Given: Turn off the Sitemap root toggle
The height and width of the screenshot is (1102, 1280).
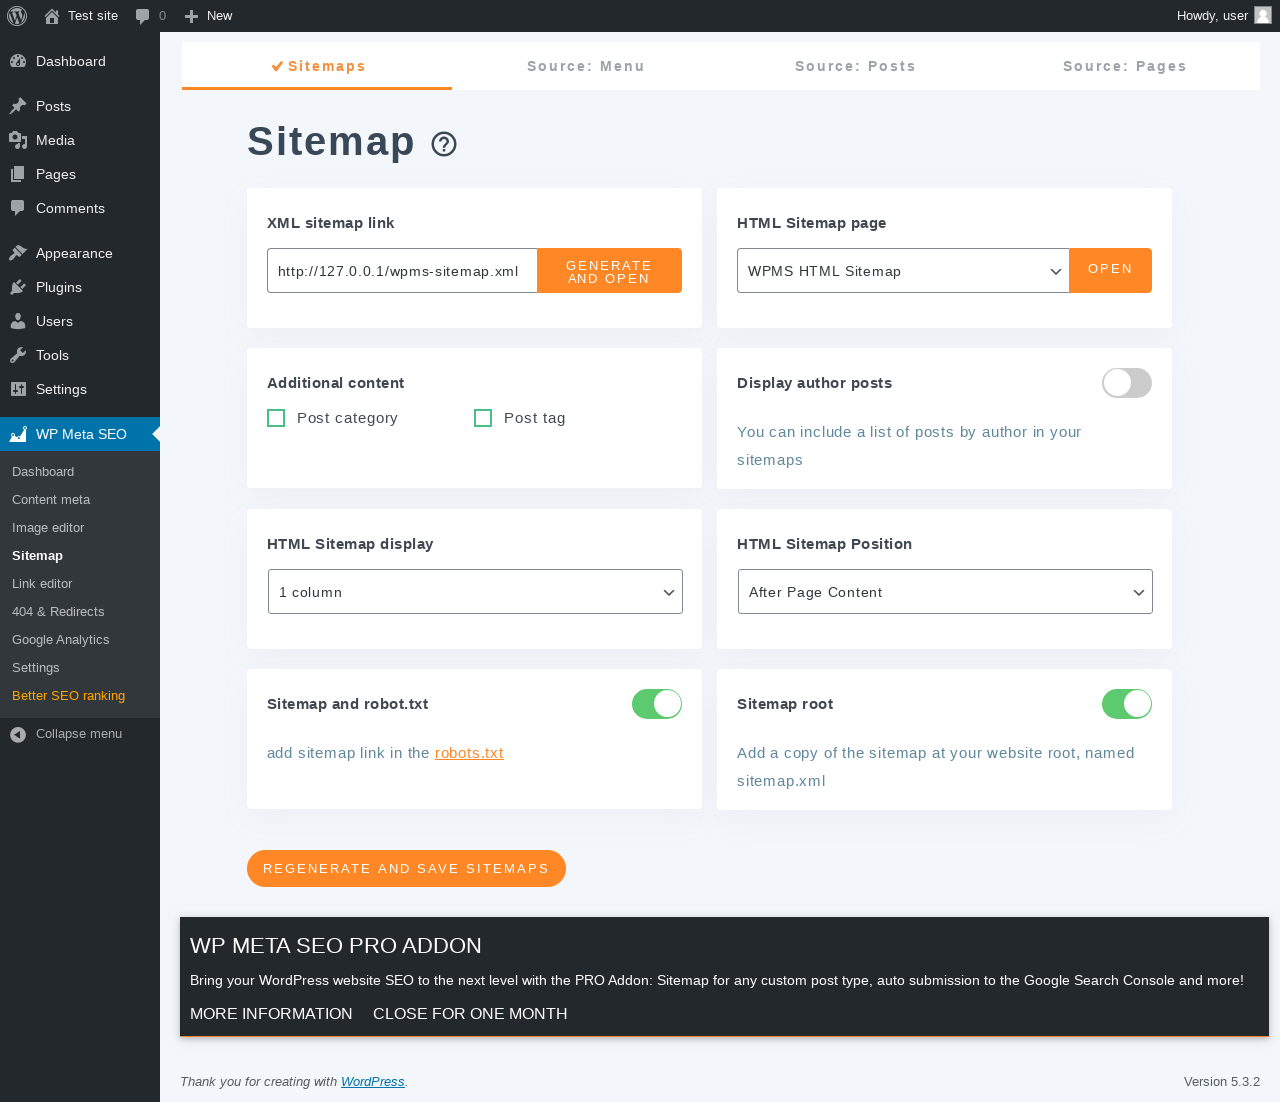Looking at the screenshot, I should (1127, 704).
